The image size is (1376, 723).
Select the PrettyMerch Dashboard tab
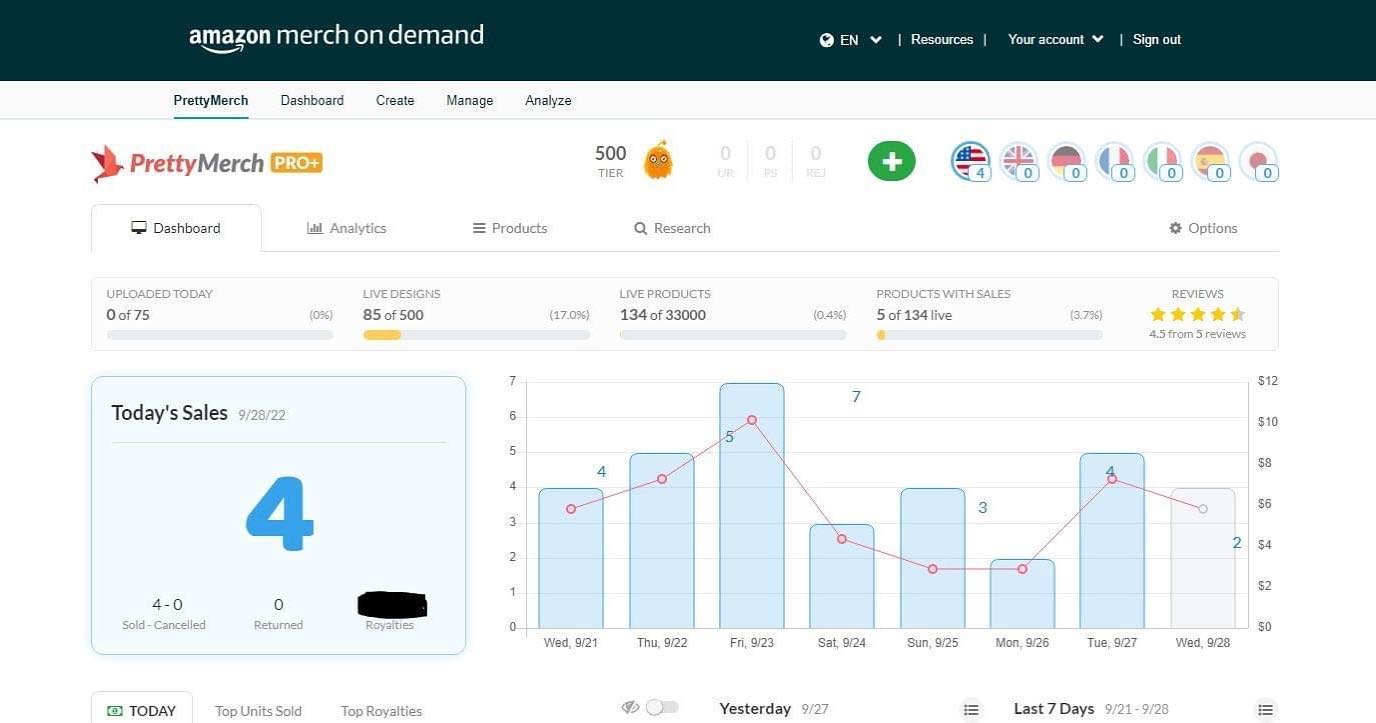(x=176, y=228)
